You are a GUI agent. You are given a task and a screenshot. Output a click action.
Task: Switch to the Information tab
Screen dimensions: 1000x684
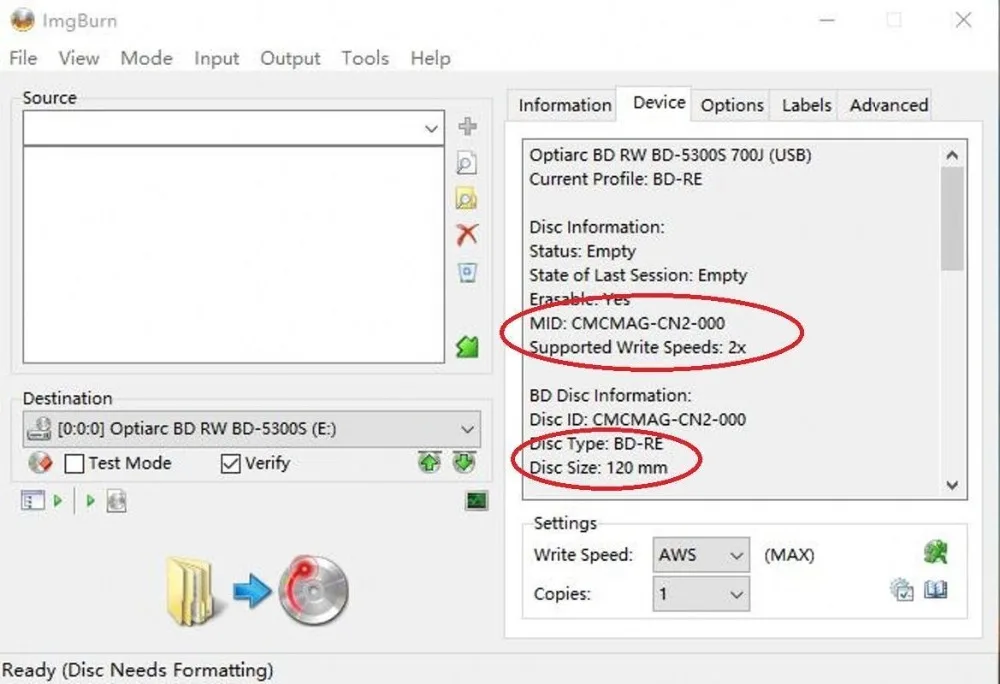564,105
